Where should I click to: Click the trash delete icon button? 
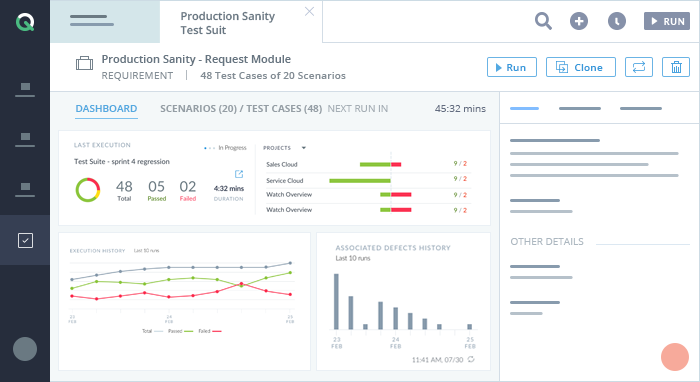tap(676, 67)
